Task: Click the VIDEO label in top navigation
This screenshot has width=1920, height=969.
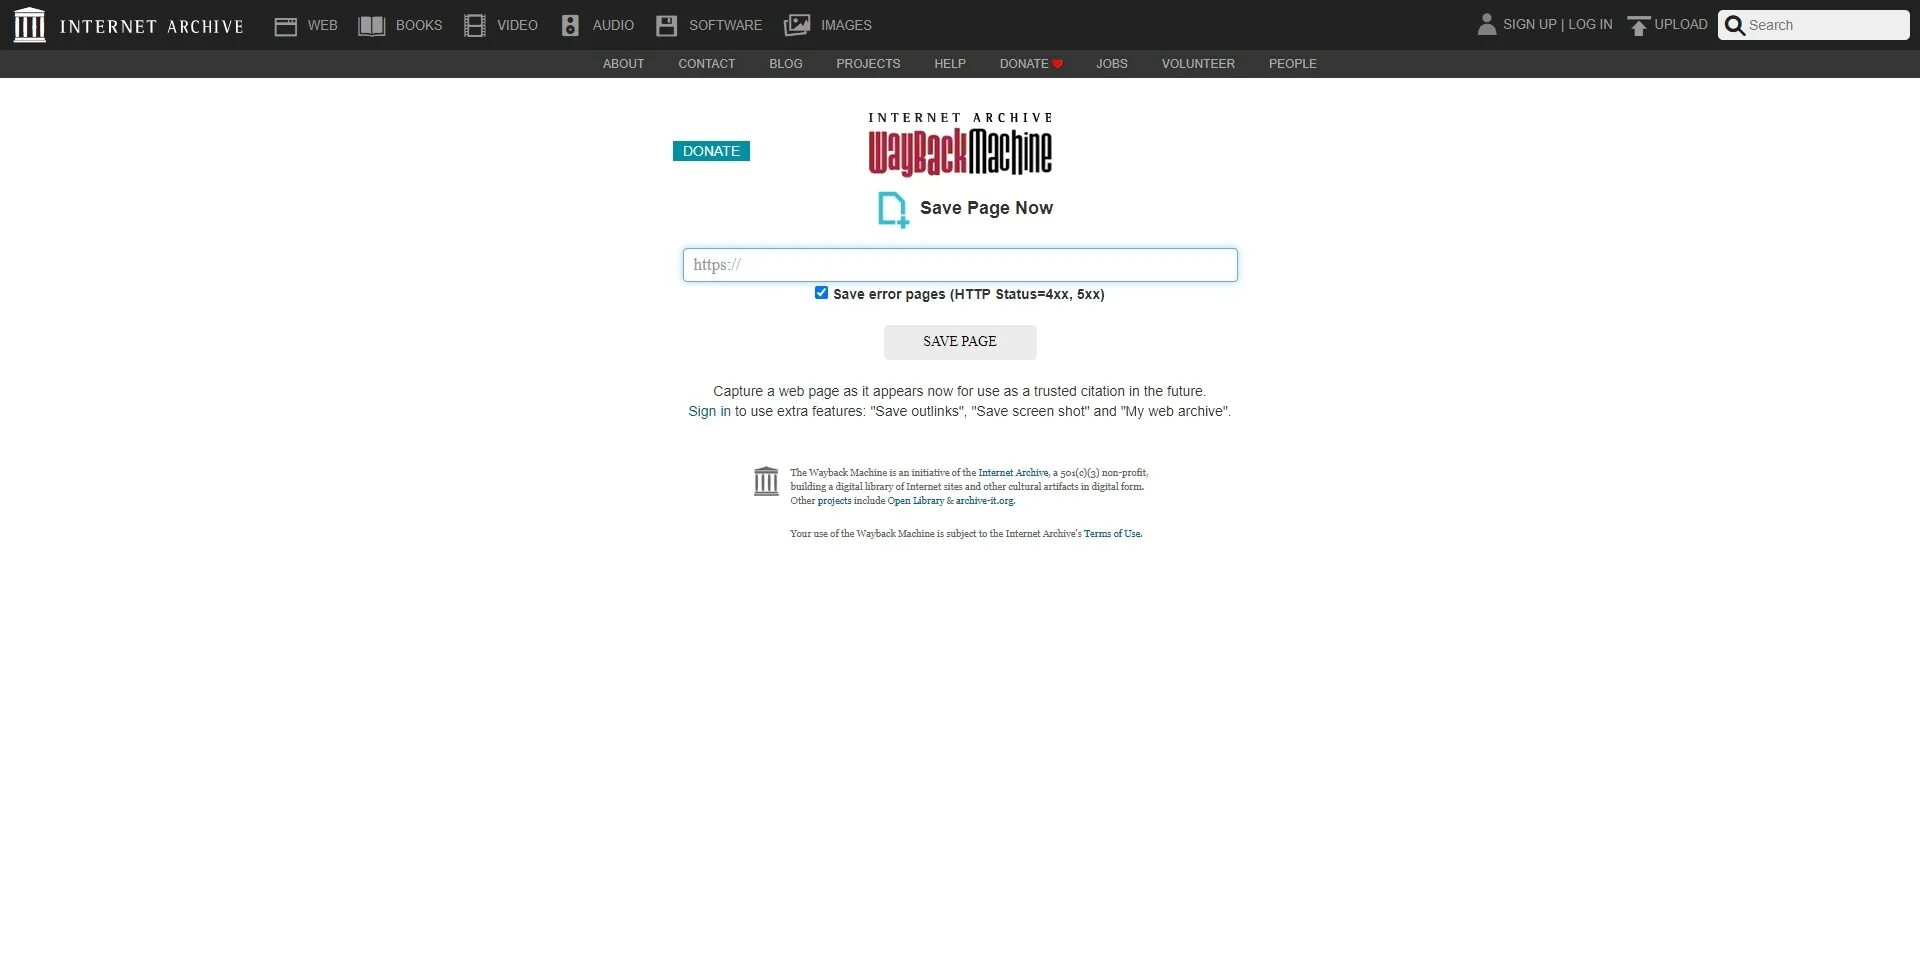Action: [517, 25]
